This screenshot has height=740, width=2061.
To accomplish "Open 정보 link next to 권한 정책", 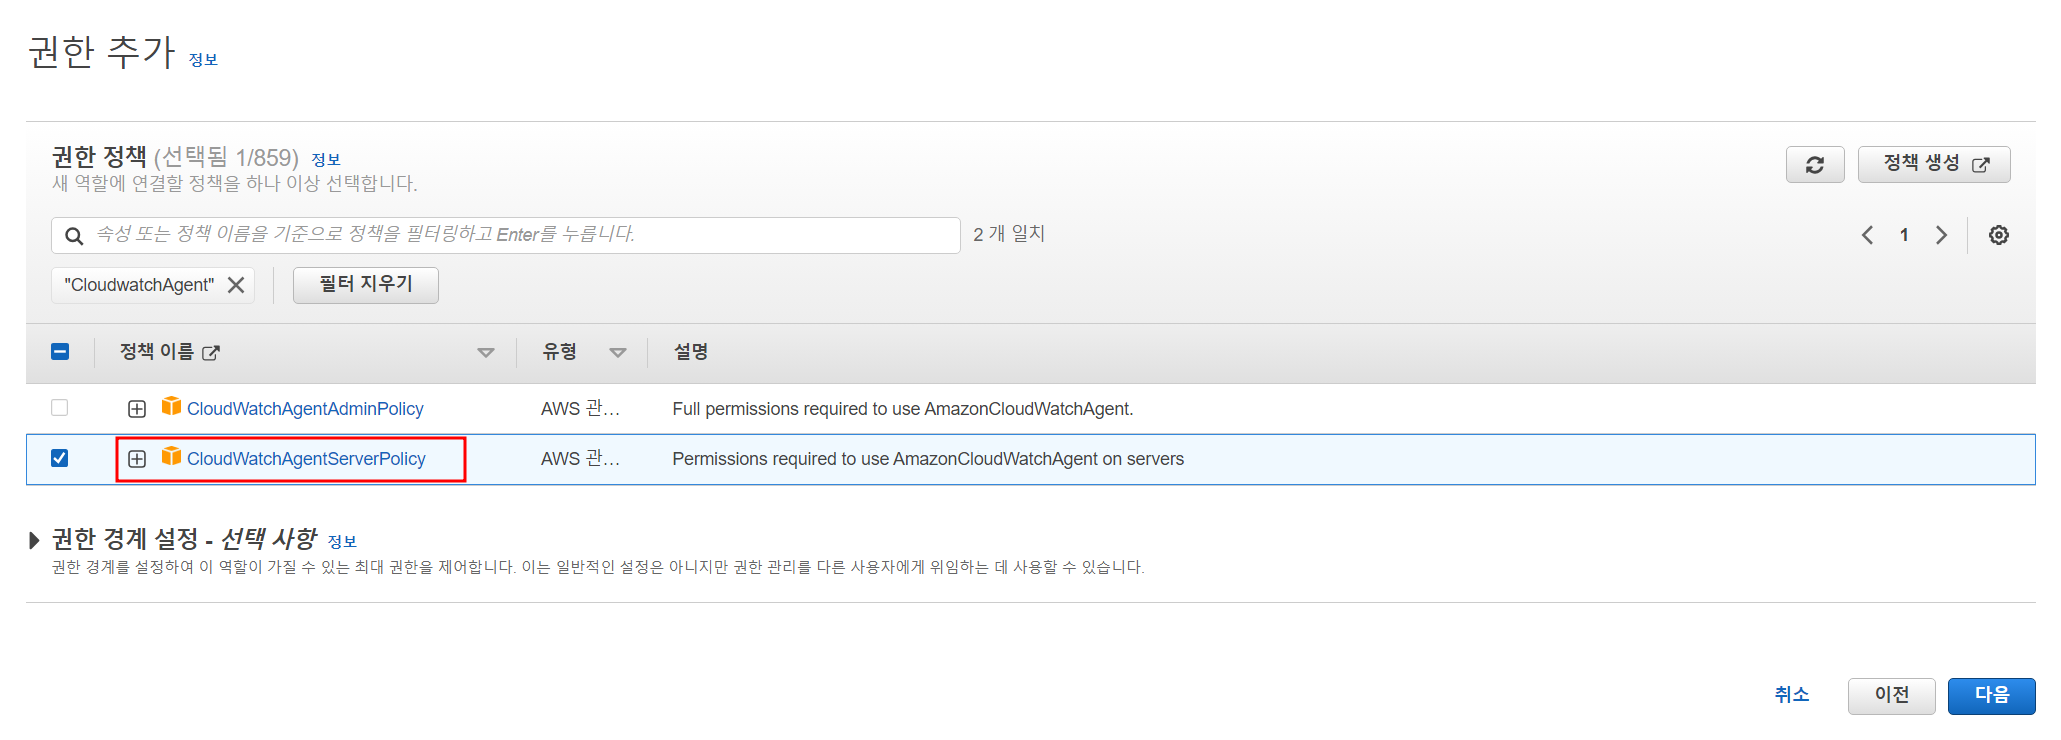I will (326, 160).
